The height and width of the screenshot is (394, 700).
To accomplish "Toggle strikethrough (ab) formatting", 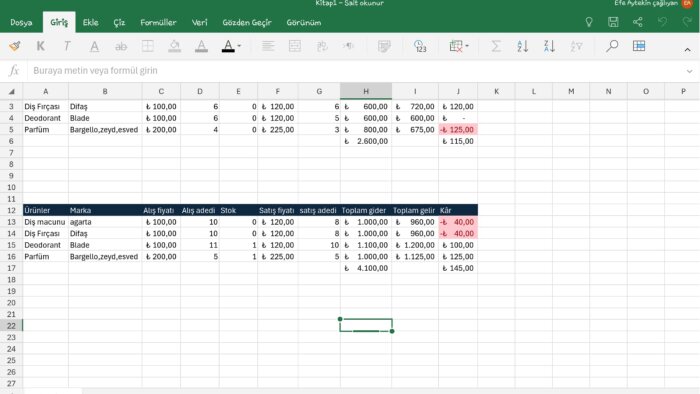I will pos(121,46).
